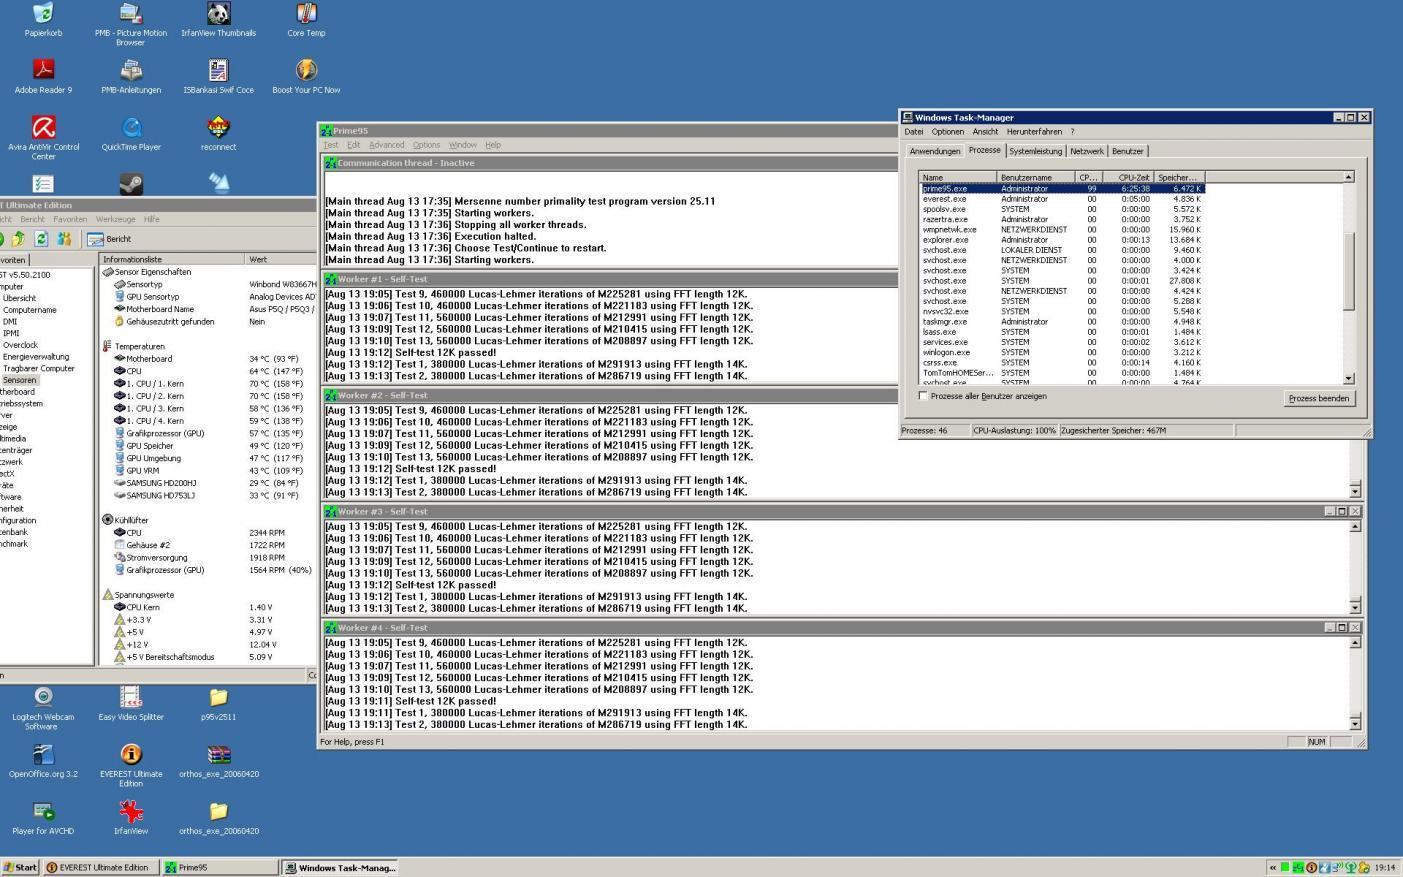Viewport: 1403px width, 877px height.
Task: Select Overclock item in EVEREST tree
Action: point(20,345)
